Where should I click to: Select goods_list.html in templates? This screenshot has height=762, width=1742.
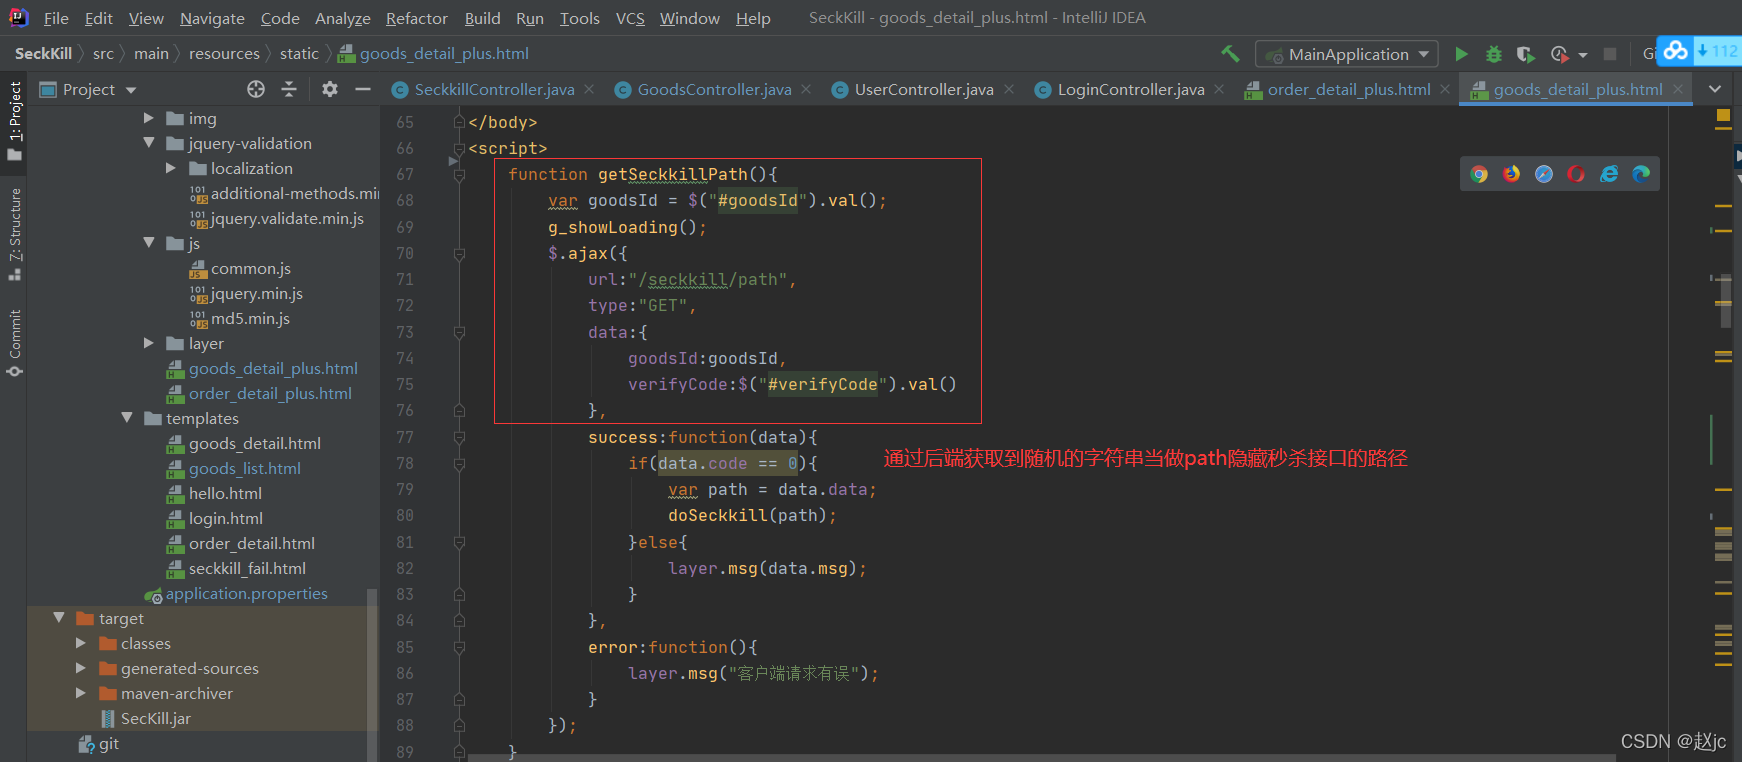(x=245, y=468)
